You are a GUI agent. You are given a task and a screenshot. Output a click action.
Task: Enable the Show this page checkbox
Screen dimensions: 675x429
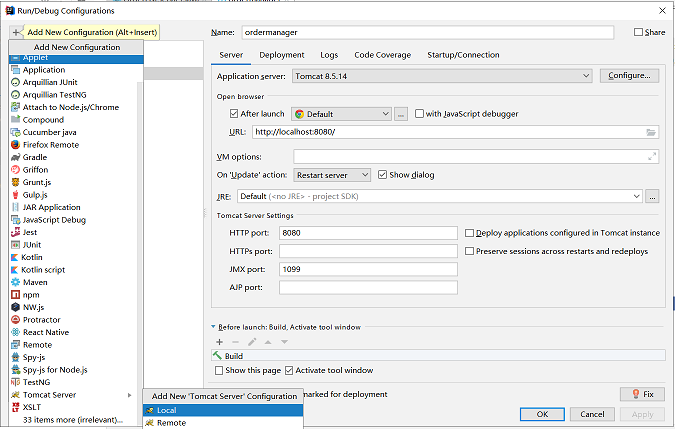[x=219, y=370]
